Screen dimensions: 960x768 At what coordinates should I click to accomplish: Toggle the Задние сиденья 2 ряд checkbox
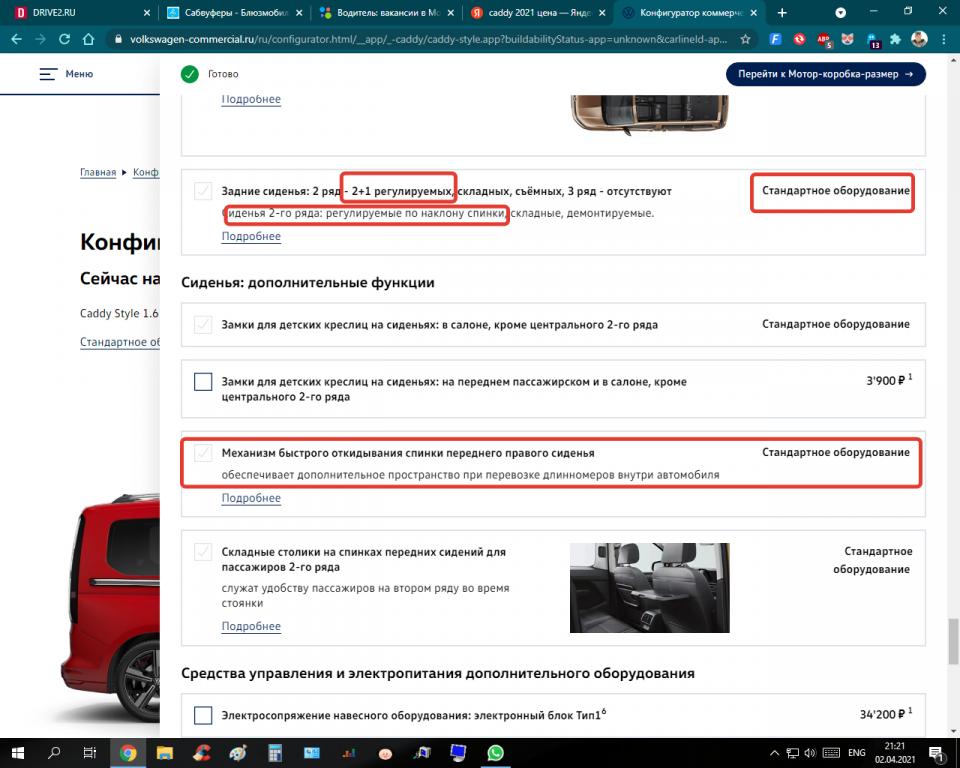(203, 190)
